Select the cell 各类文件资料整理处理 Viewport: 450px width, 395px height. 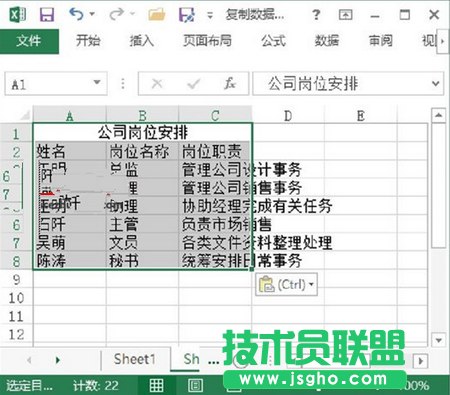pyautogui.click(x=215, y=242)
